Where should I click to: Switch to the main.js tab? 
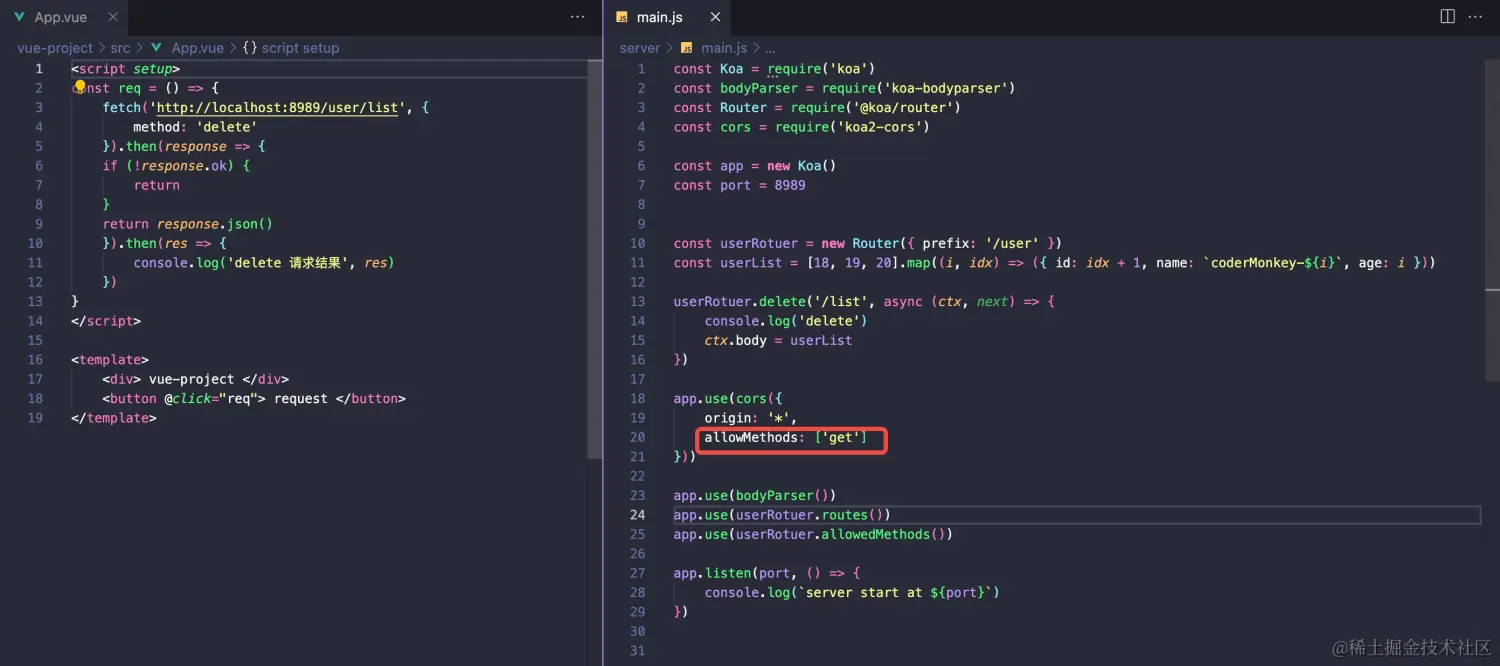pos(666,17)
